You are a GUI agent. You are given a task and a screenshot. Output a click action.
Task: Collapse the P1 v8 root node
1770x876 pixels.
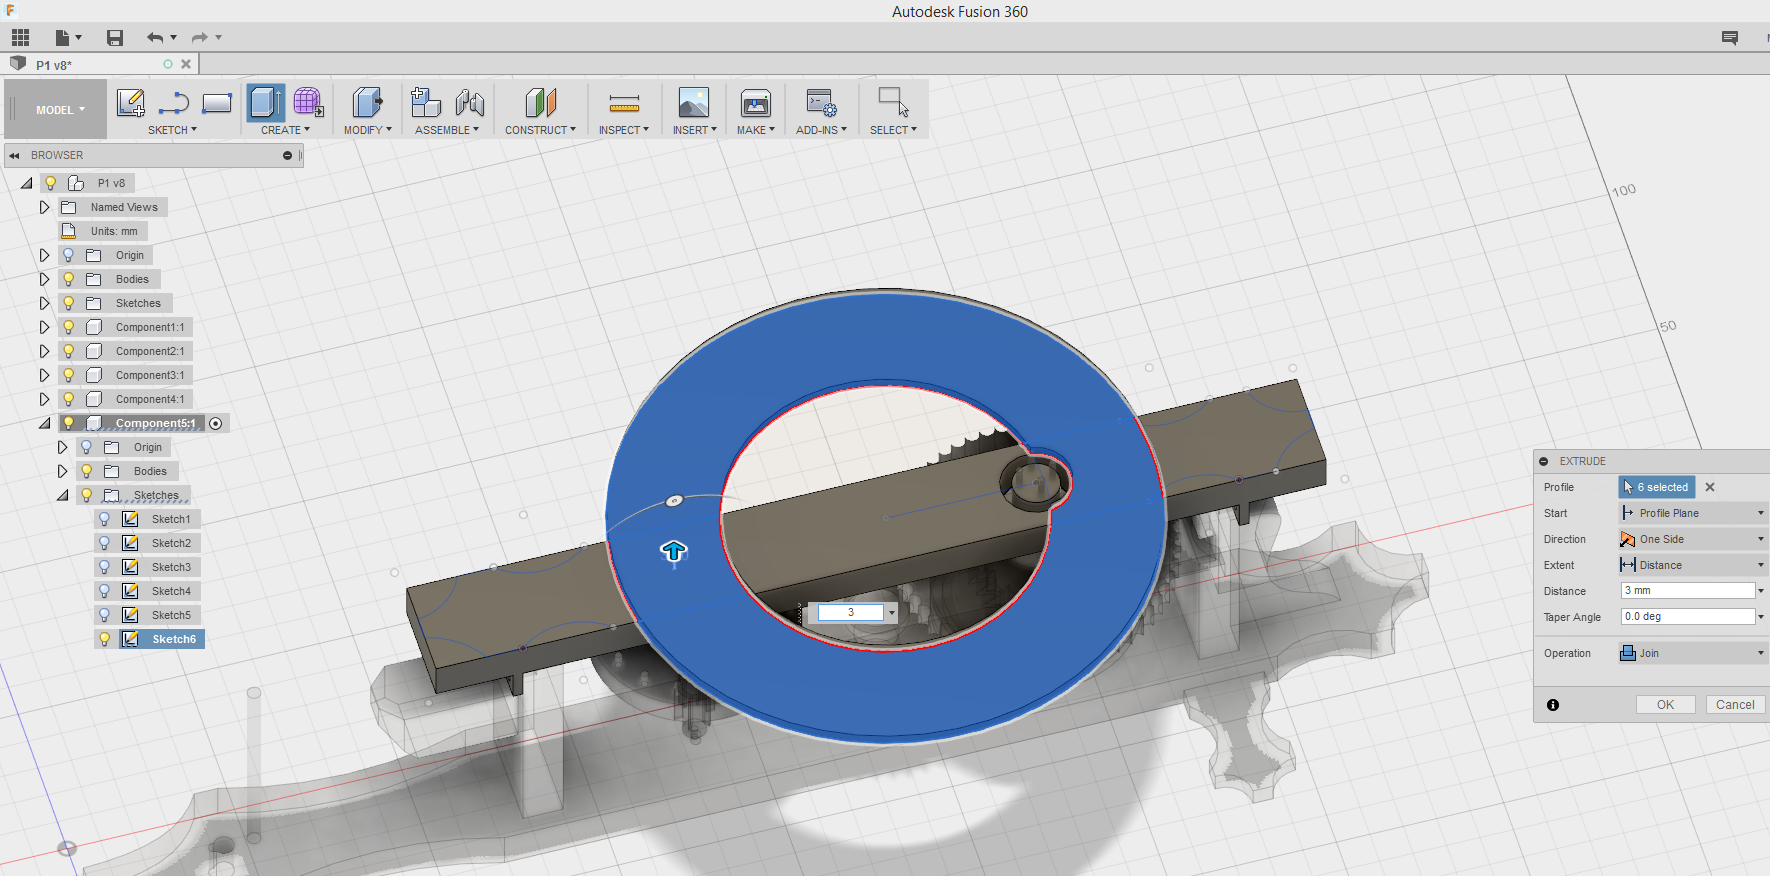(x=27, y=183)
